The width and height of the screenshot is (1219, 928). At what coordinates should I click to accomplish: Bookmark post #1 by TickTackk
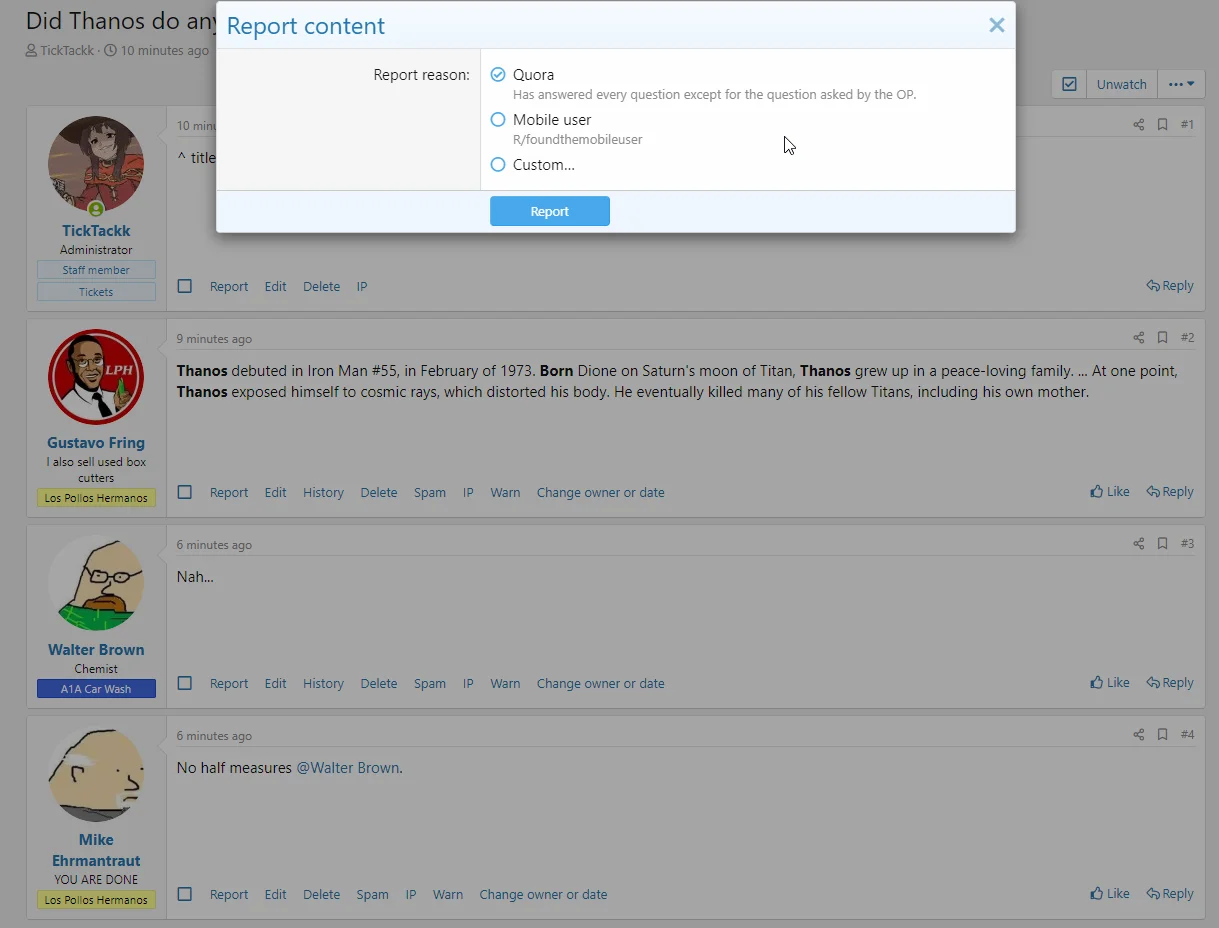[1162, 125]
